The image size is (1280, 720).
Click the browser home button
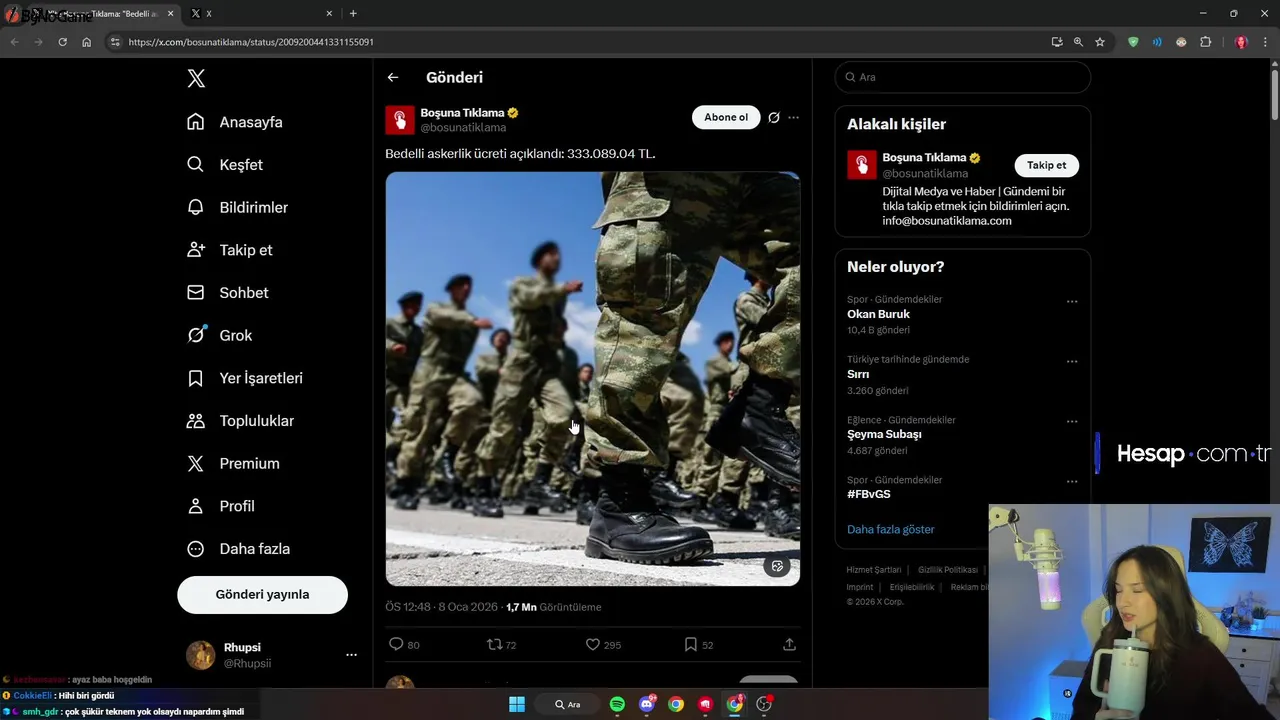tap(87, 42)
